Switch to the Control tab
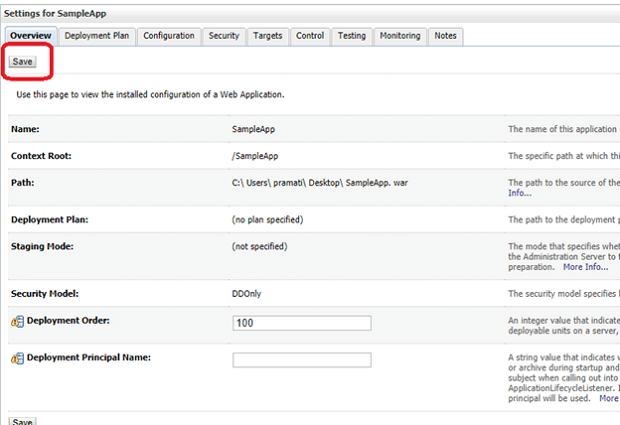This screenshot has width=620, height=425. tap(310, 36)
